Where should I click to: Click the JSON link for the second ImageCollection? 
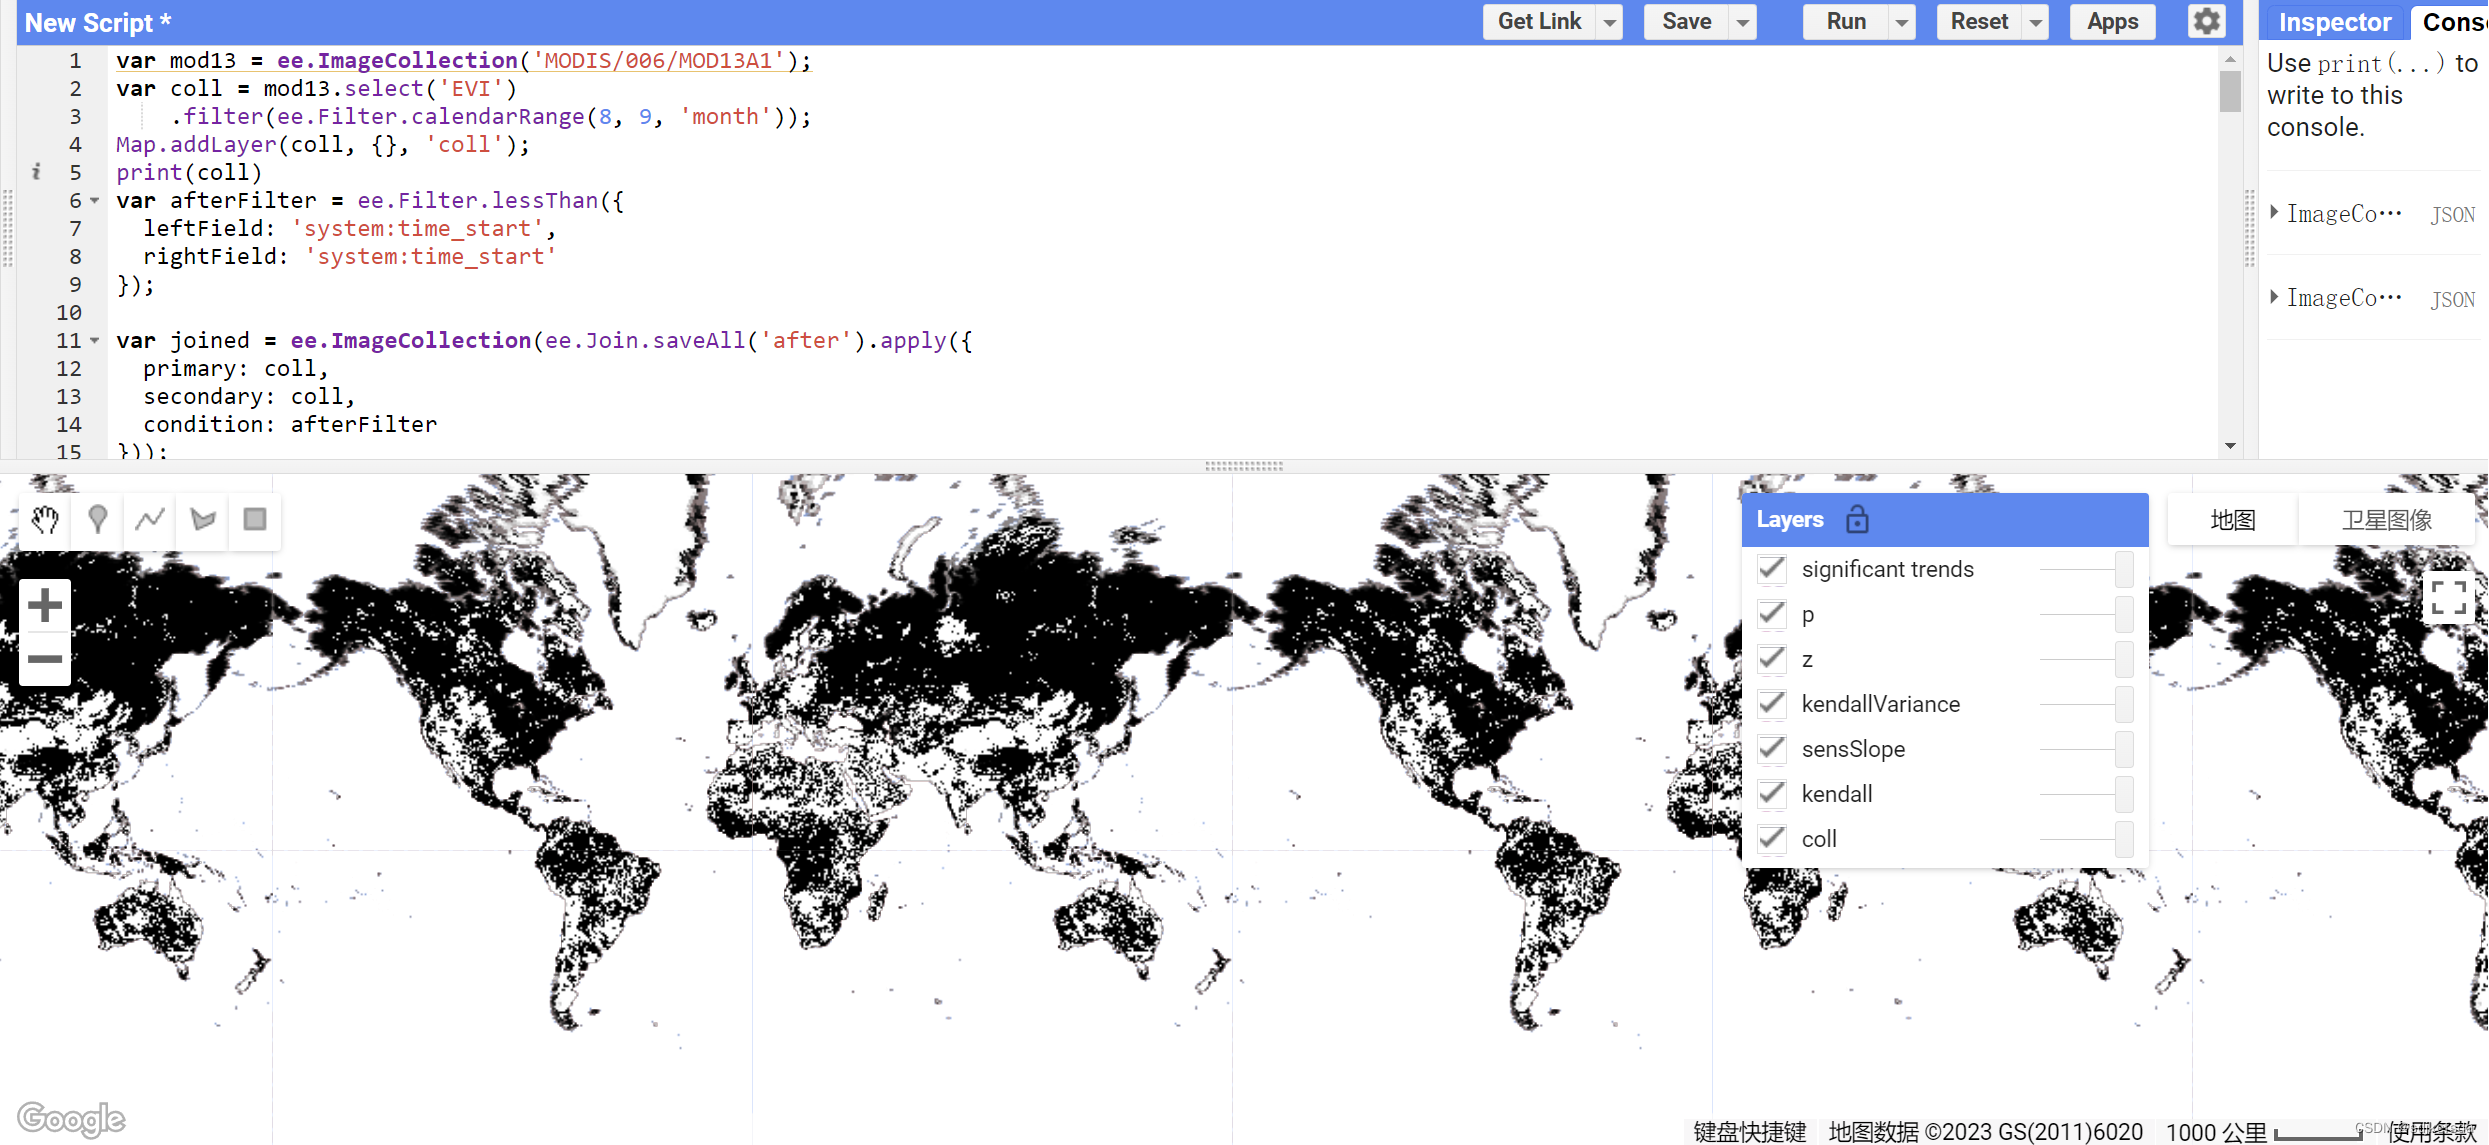(2454, 298)
